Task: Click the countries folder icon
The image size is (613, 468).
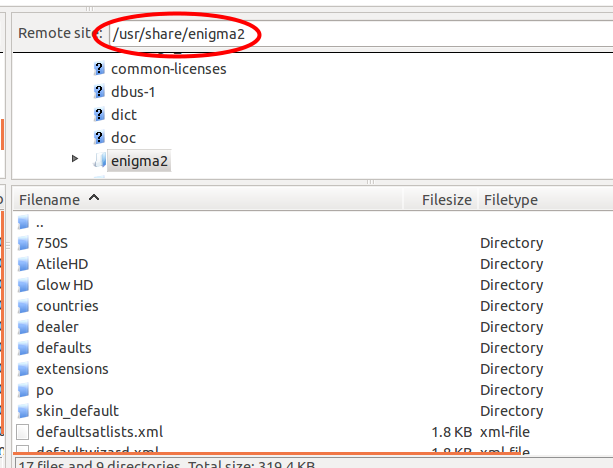Action: pyautogui.click(x=23, y=306)
